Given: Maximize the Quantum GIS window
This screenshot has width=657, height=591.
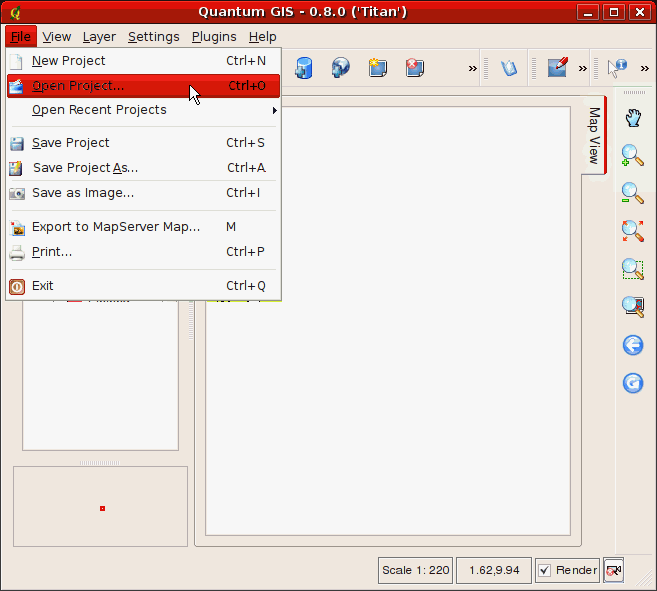Looking at the screenshot, I should click(614, 13).
